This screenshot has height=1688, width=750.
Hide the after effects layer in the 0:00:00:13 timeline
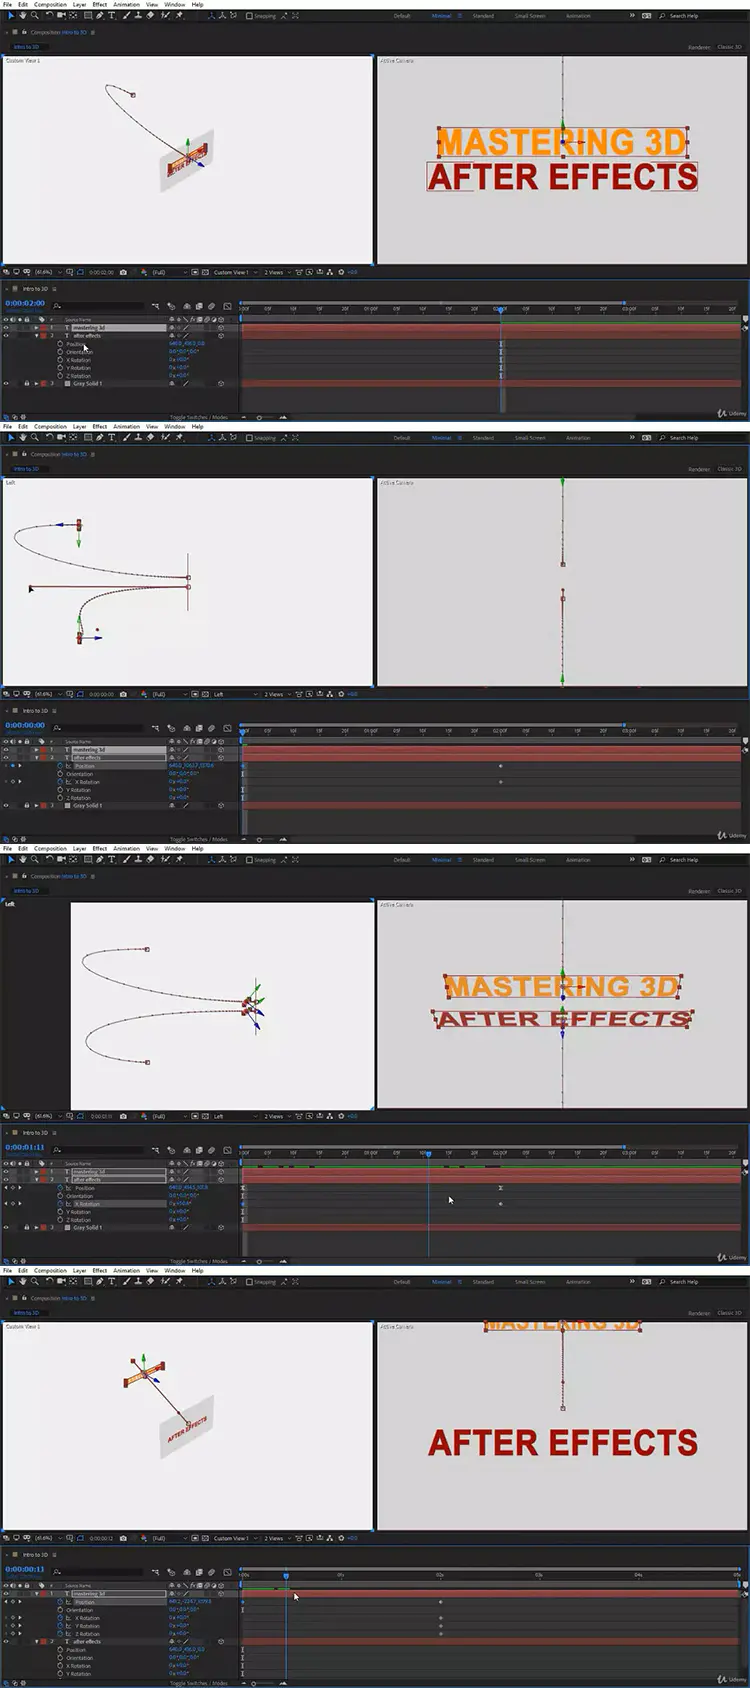(x=6, y=1642)
